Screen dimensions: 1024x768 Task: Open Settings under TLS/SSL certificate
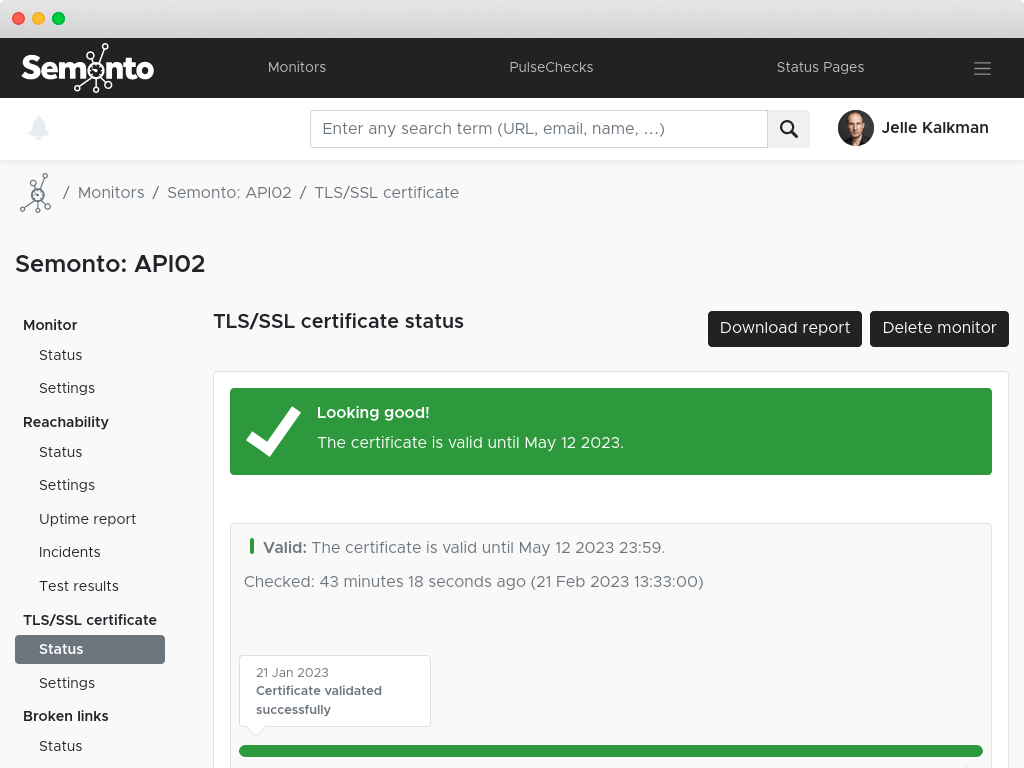pos(67,682)
